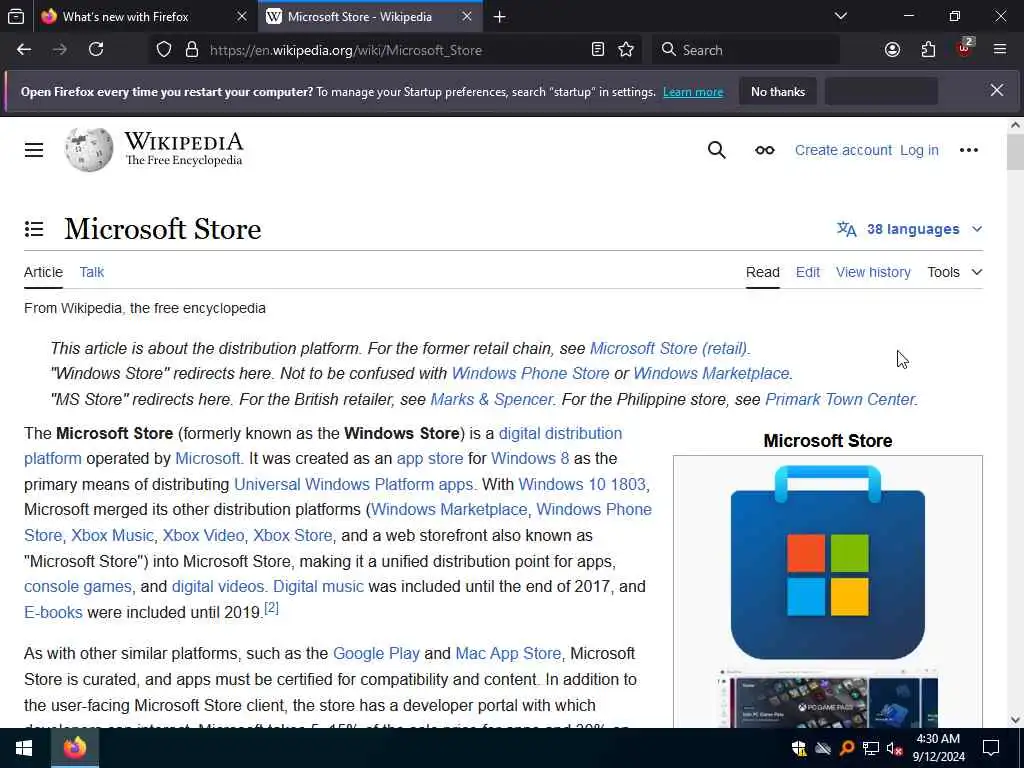Open Wikipedia search magnifier
The height and width of the screenshot is (768, 1024).
[716, 150]
